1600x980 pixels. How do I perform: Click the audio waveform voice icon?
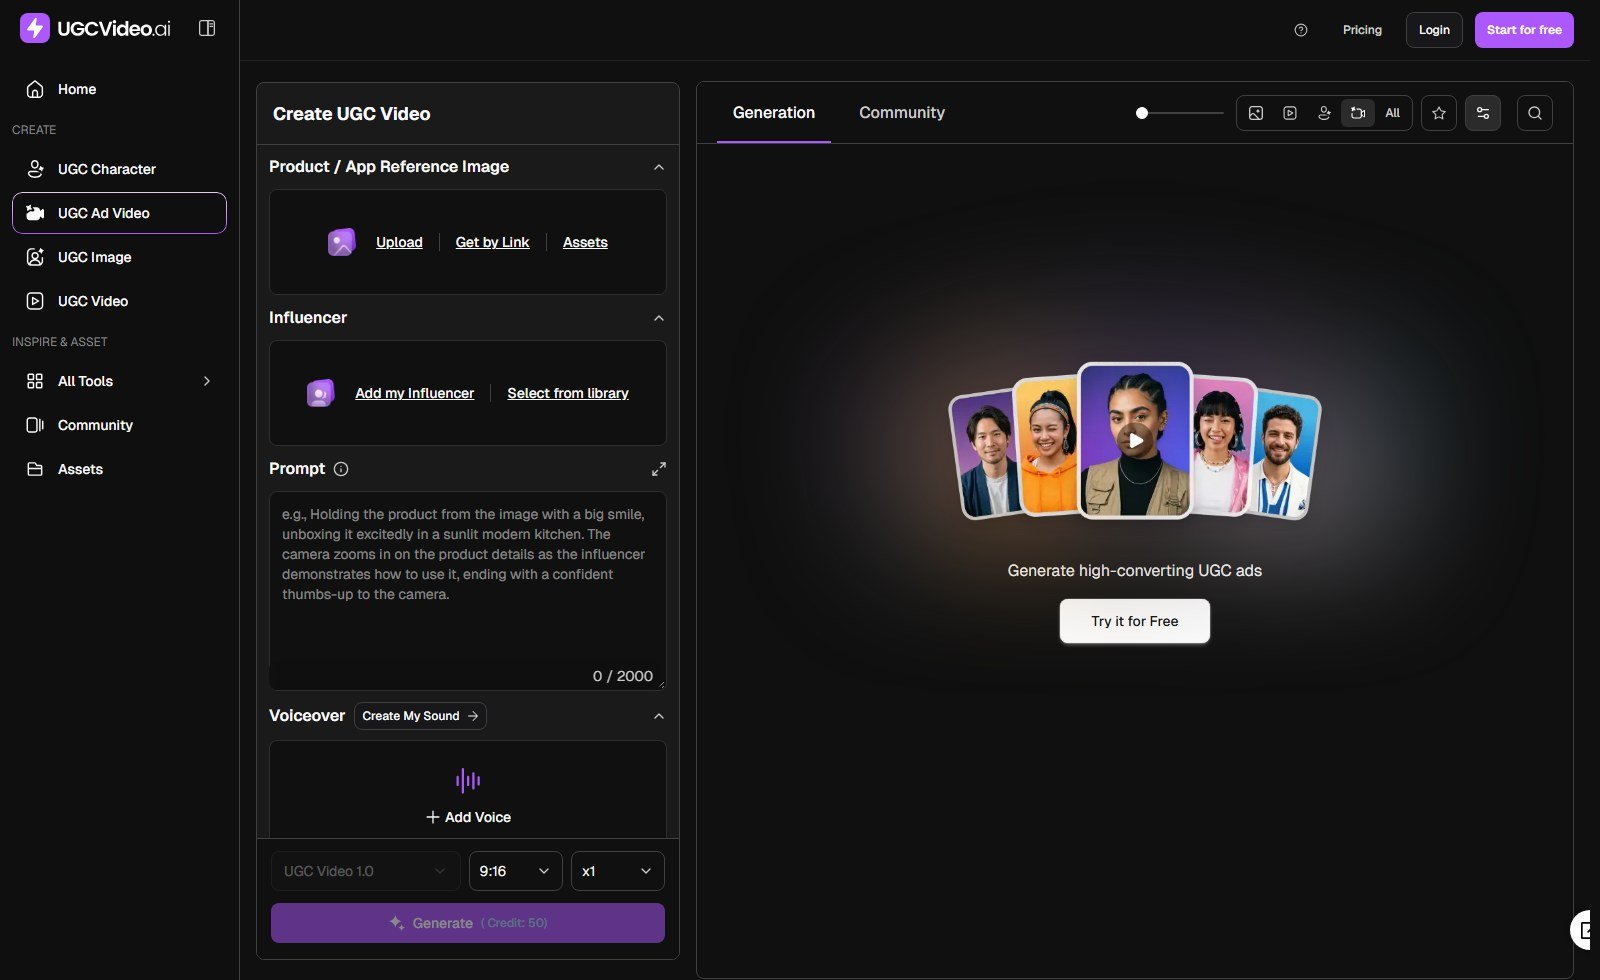pos(468,780)
